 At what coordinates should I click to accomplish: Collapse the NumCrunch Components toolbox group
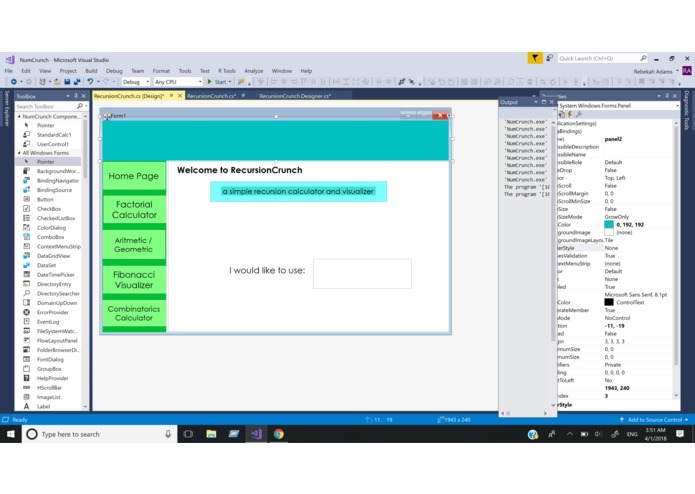pos(19,117)
